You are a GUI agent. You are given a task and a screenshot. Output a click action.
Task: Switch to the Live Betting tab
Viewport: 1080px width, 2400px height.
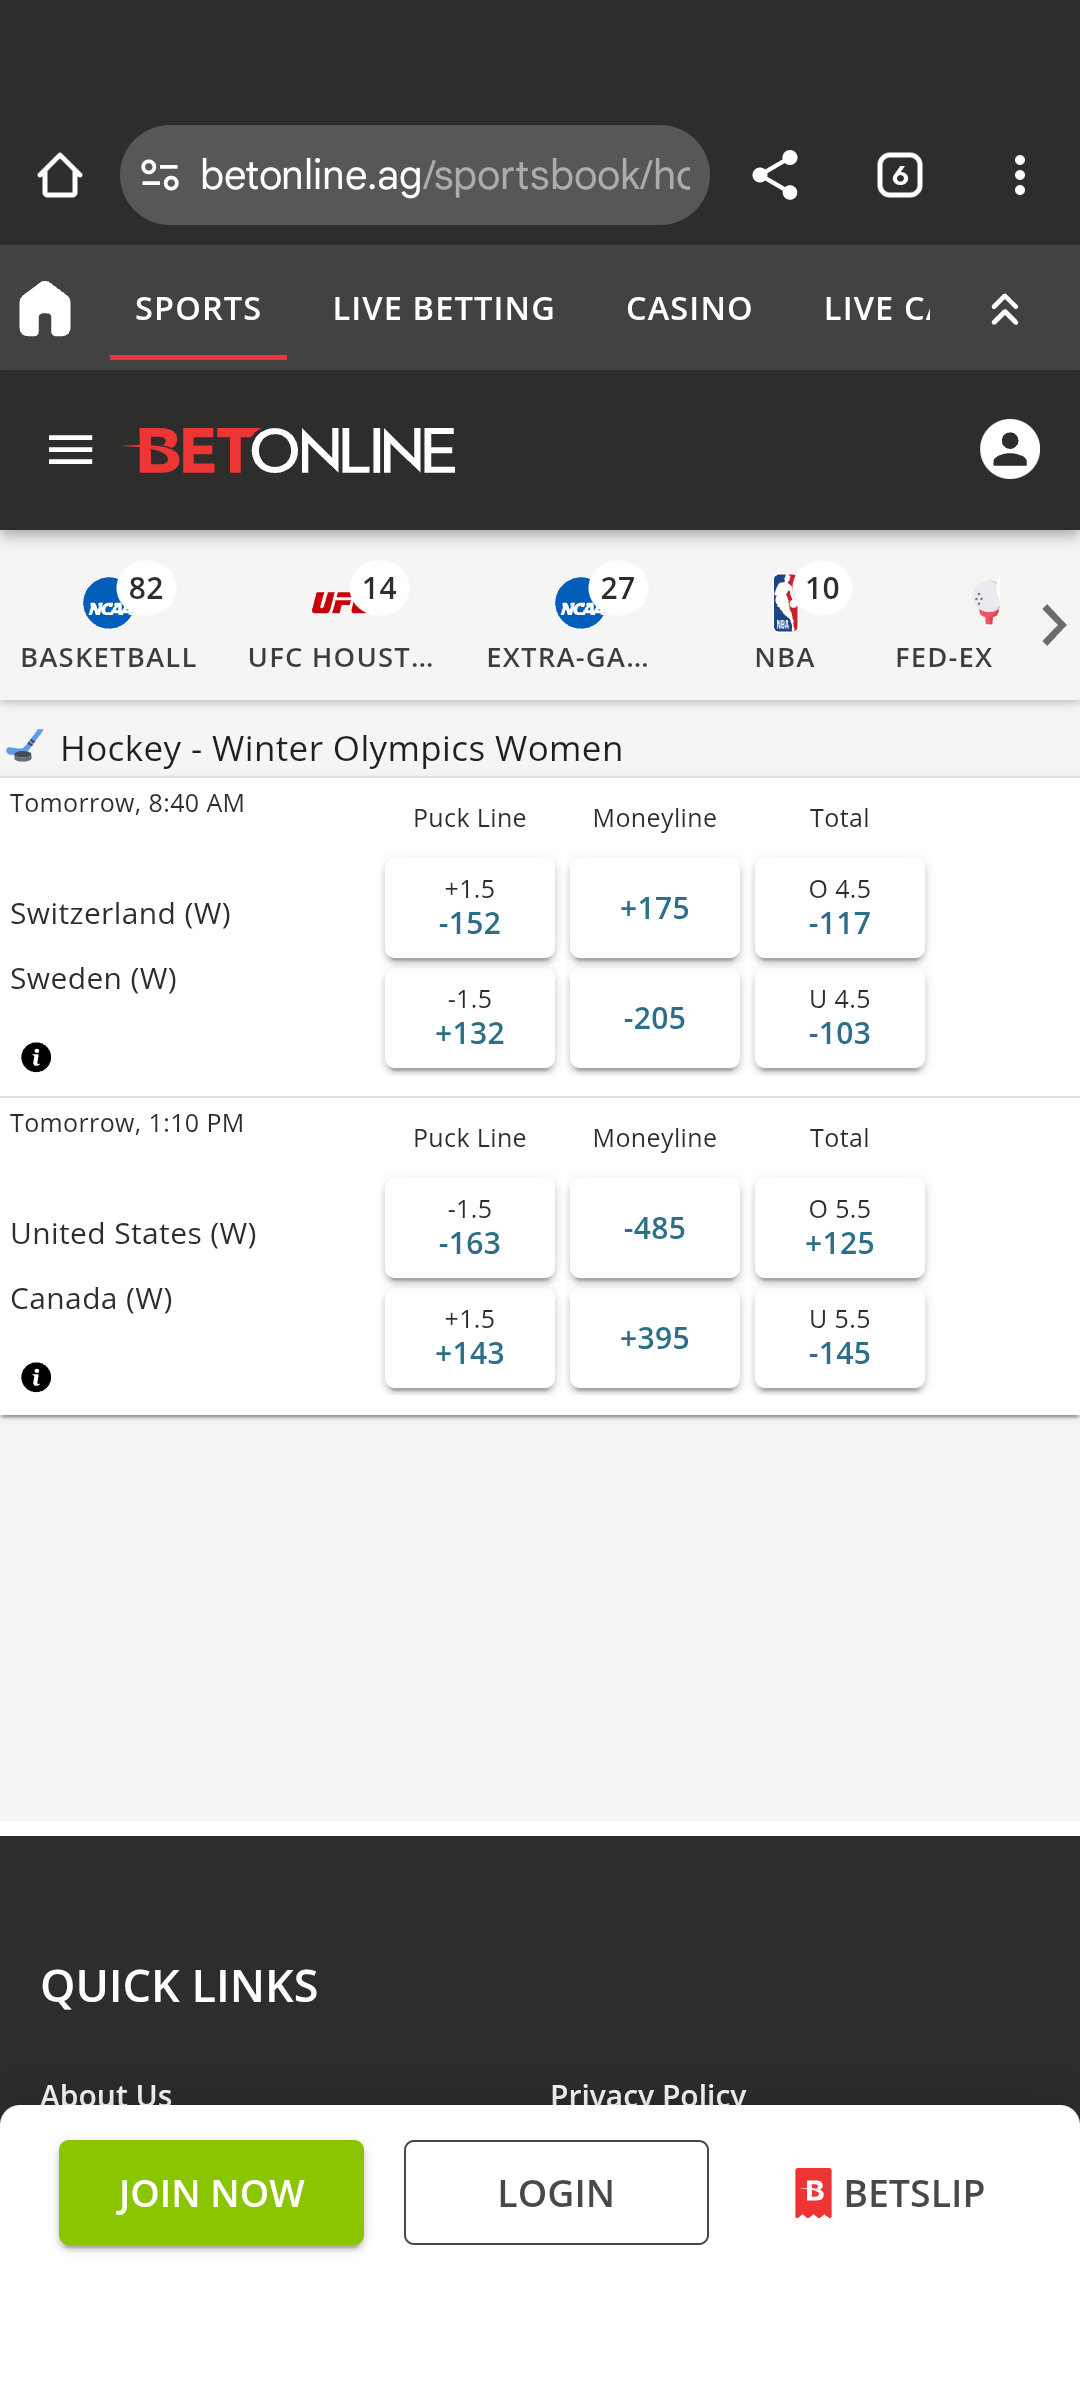pyautogui.click(x=443, y=309)
